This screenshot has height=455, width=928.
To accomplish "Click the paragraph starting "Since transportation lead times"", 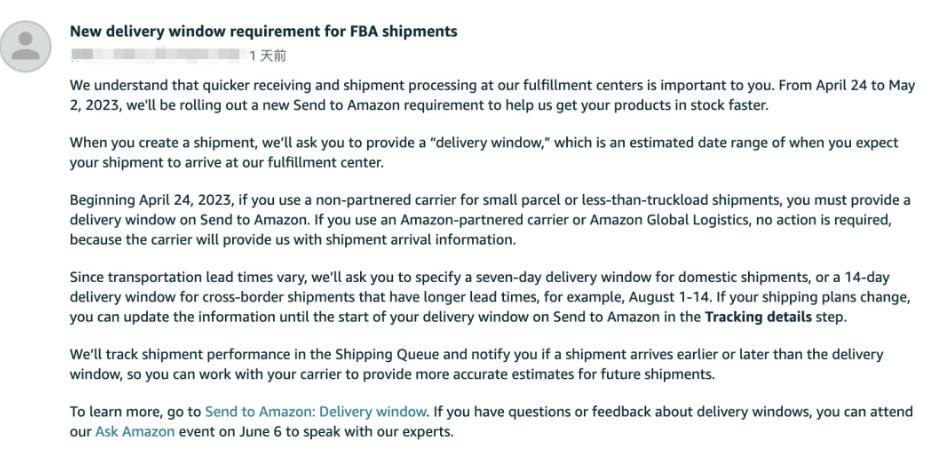I will click(490, 298).
